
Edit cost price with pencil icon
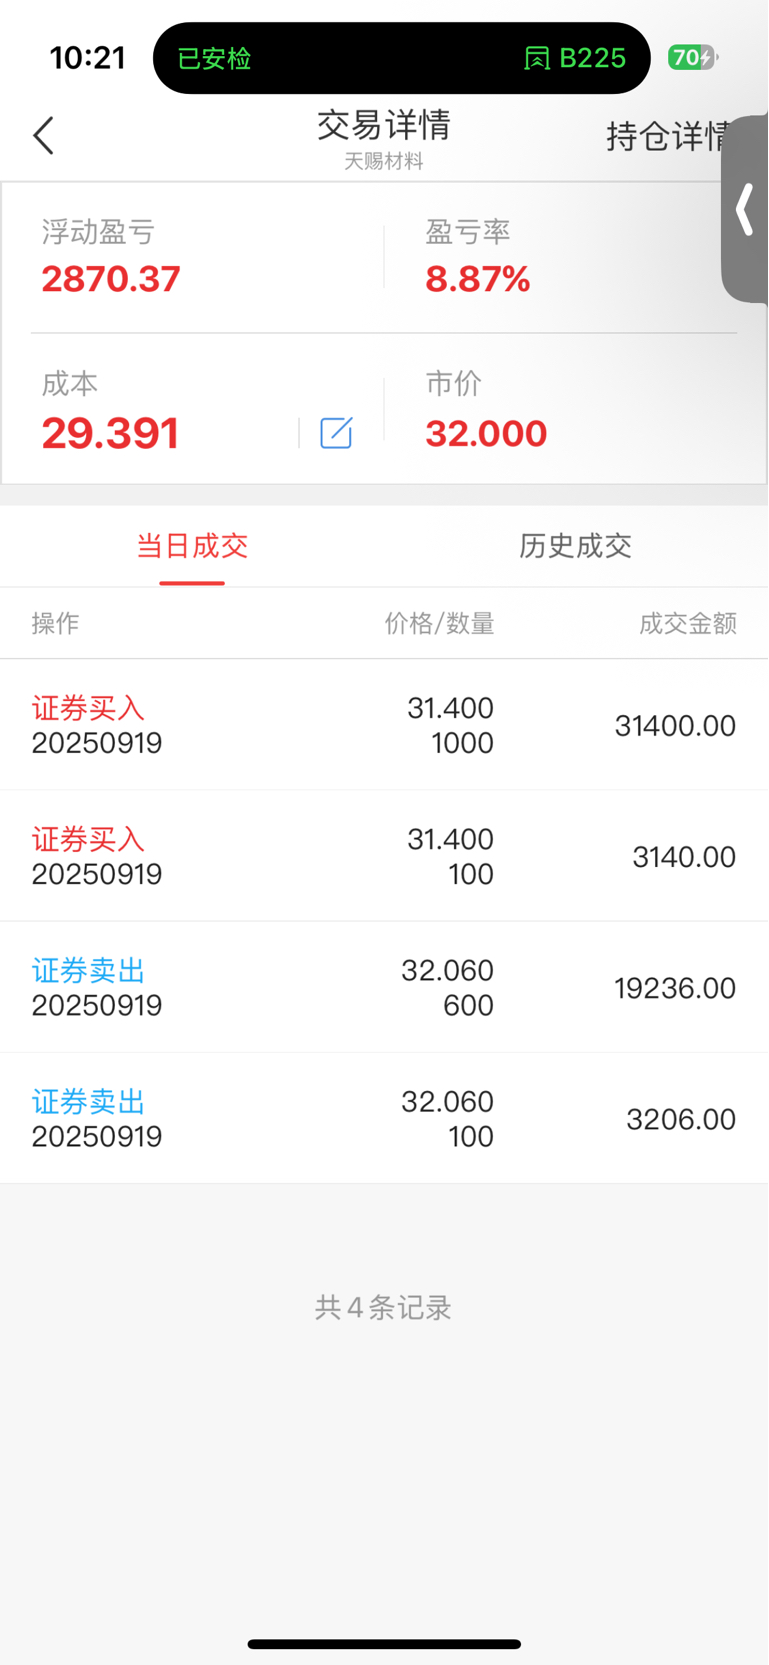pyautogui.click(x=336, y=433)
